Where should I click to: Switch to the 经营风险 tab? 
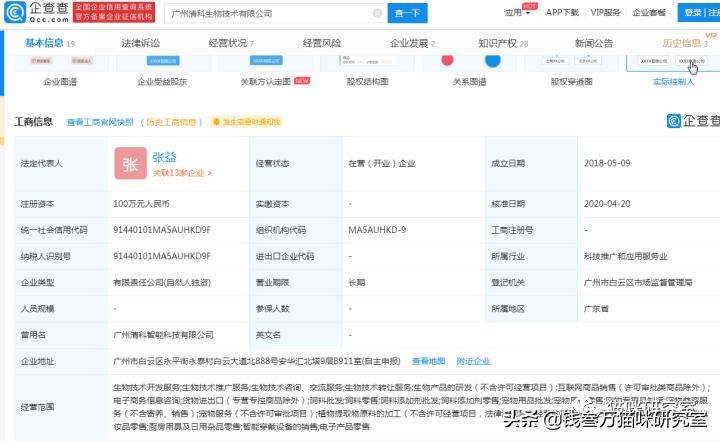[322, 43]
